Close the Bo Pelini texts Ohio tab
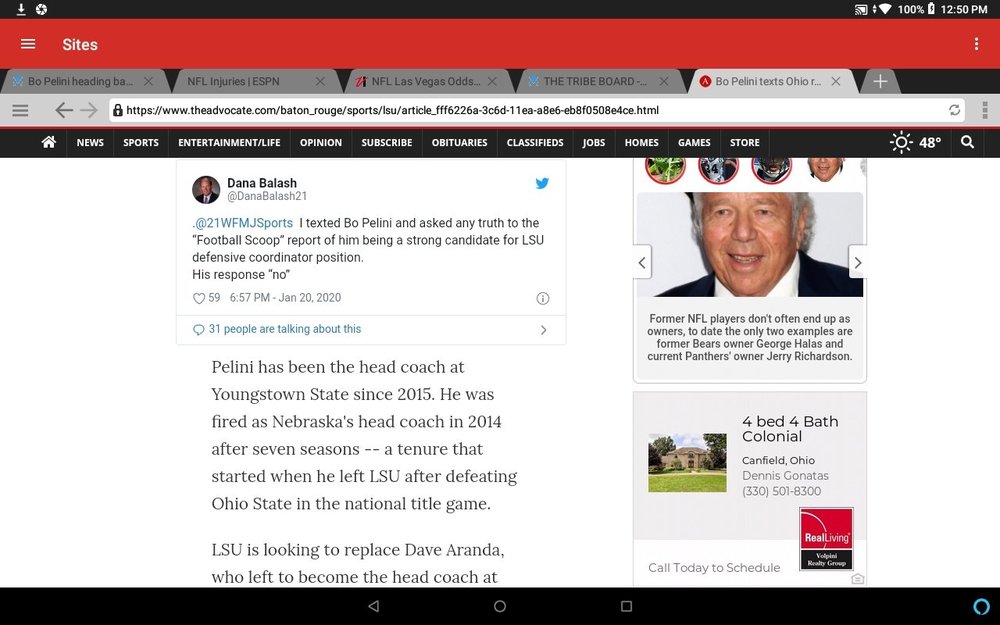This screenshot has height=625, width=1000. (x=835, y=82)
